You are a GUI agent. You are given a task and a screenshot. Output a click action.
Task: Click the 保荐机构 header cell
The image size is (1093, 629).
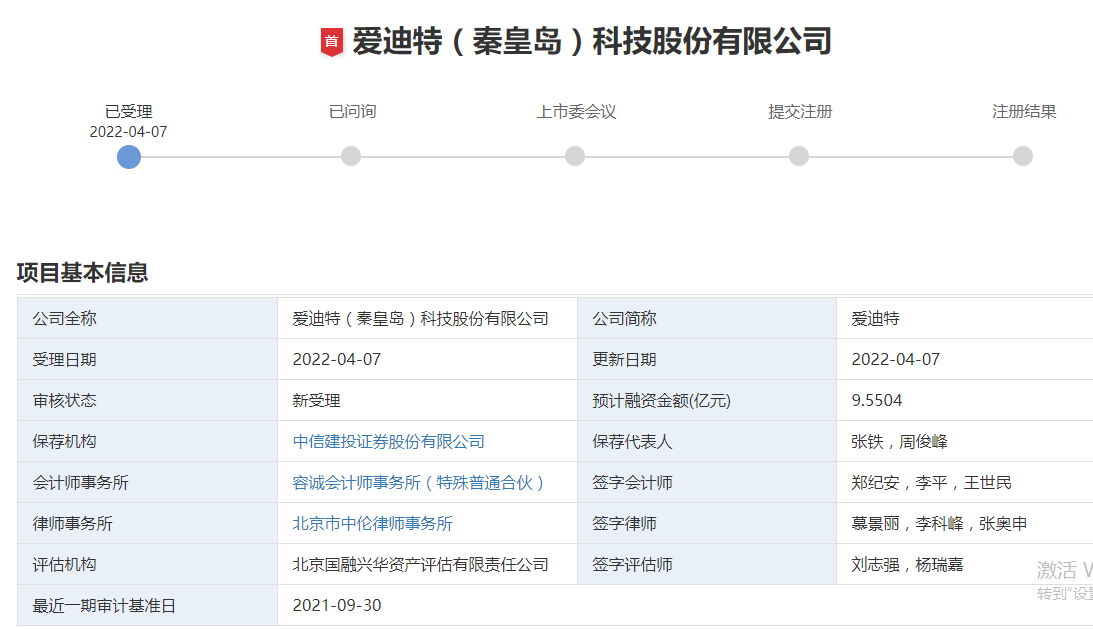[147, 441]
